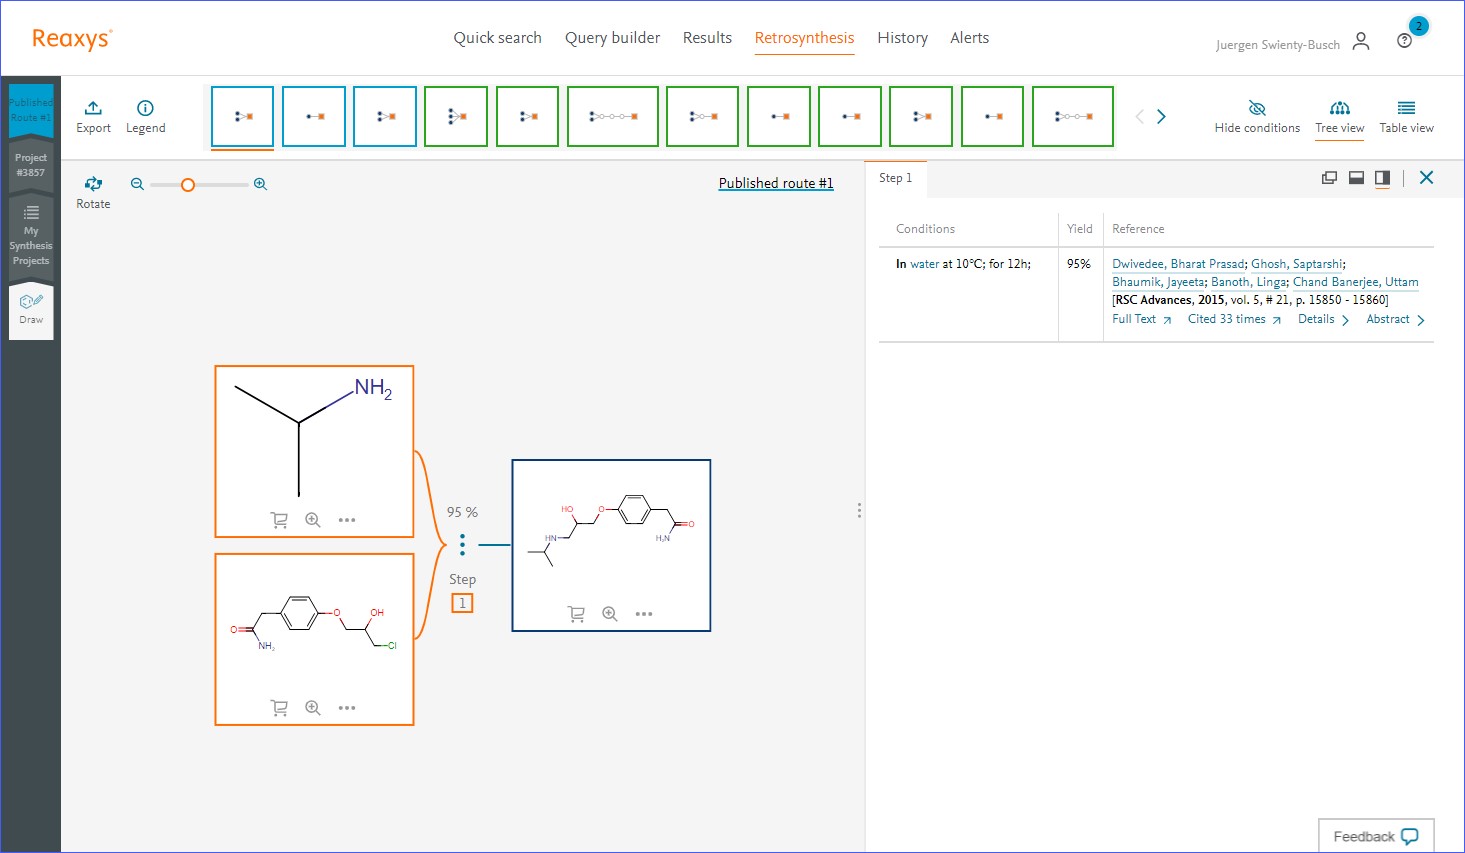Open the Draw tool in sidebar
The height and width of the screenshot is (853, 1465).
pos(31,308)
